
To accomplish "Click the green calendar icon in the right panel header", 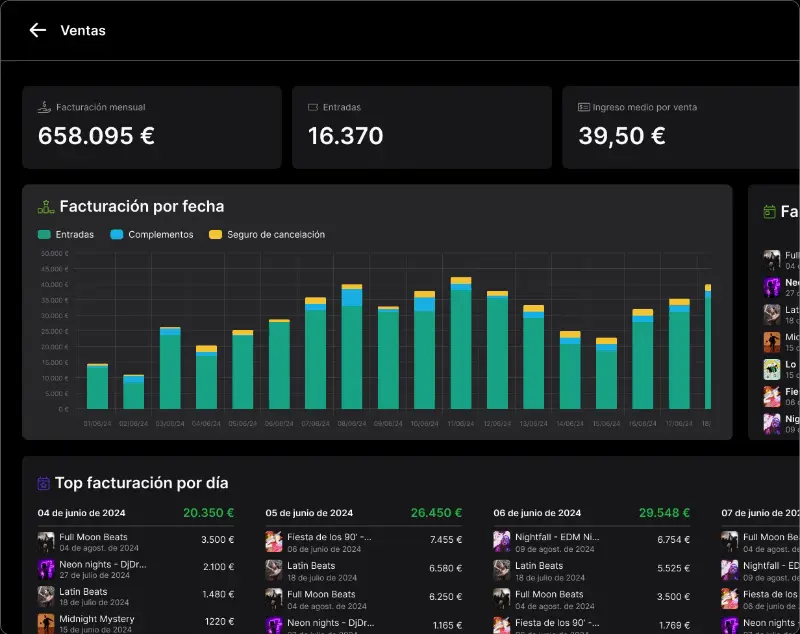I will (769, 212).
